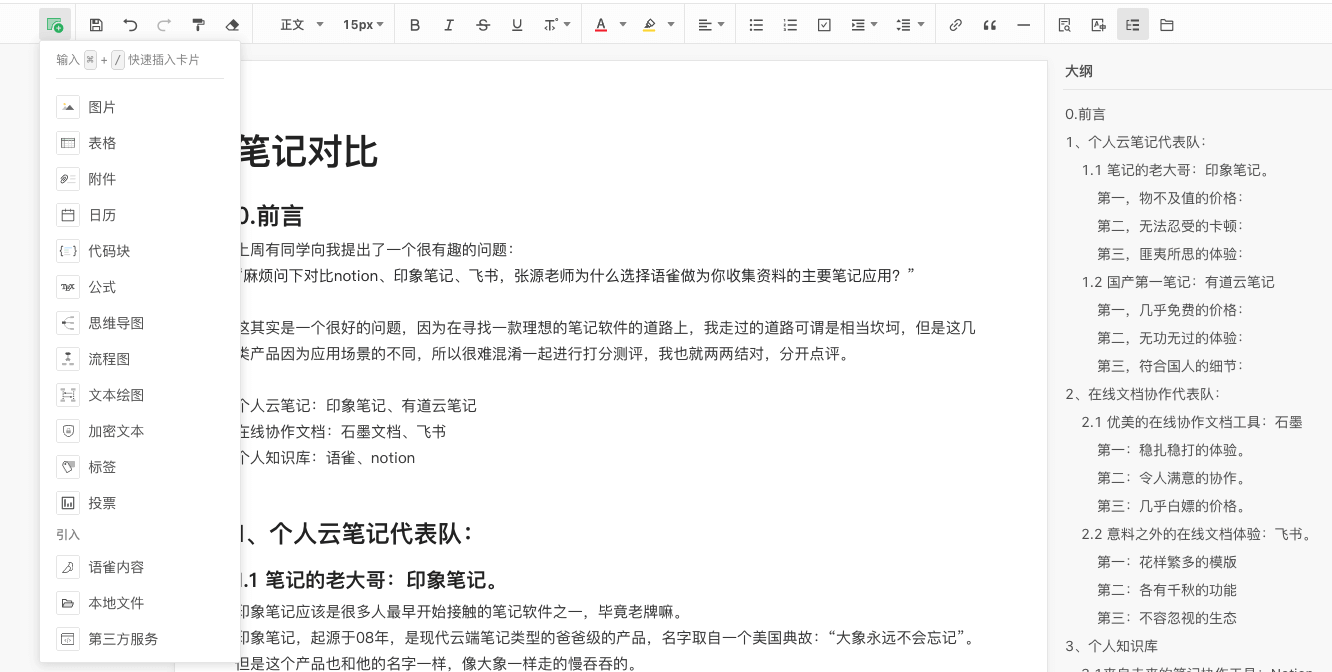Click the 第三方服务 third-party service icon
Image resolution: width=1332 pixels, height=672 pixels.
click(68, 639)
